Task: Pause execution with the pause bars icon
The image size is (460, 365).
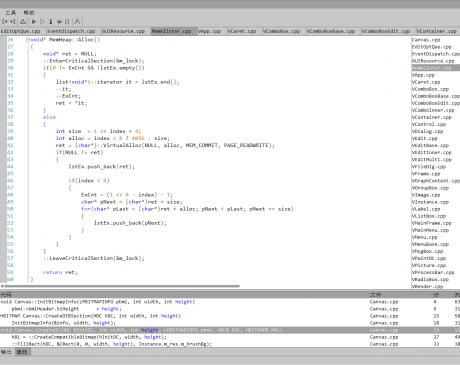Action: (x=67, y=22)
